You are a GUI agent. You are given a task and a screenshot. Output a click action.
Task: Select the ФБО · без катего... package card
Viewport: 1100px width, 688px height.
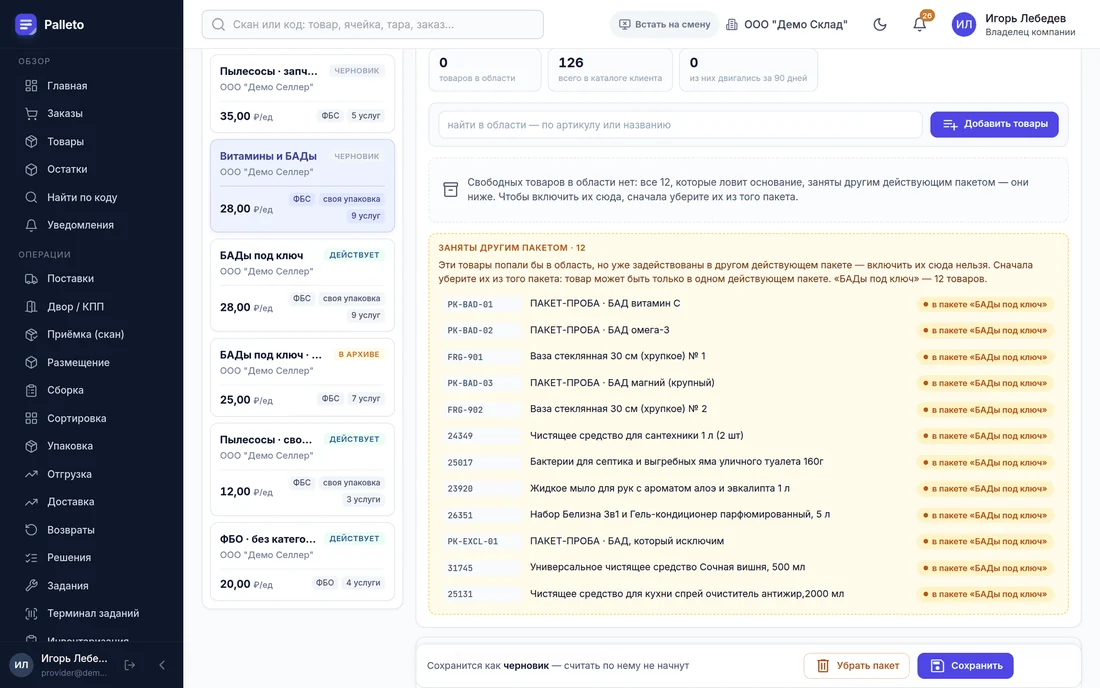click(x=302, y=561)
